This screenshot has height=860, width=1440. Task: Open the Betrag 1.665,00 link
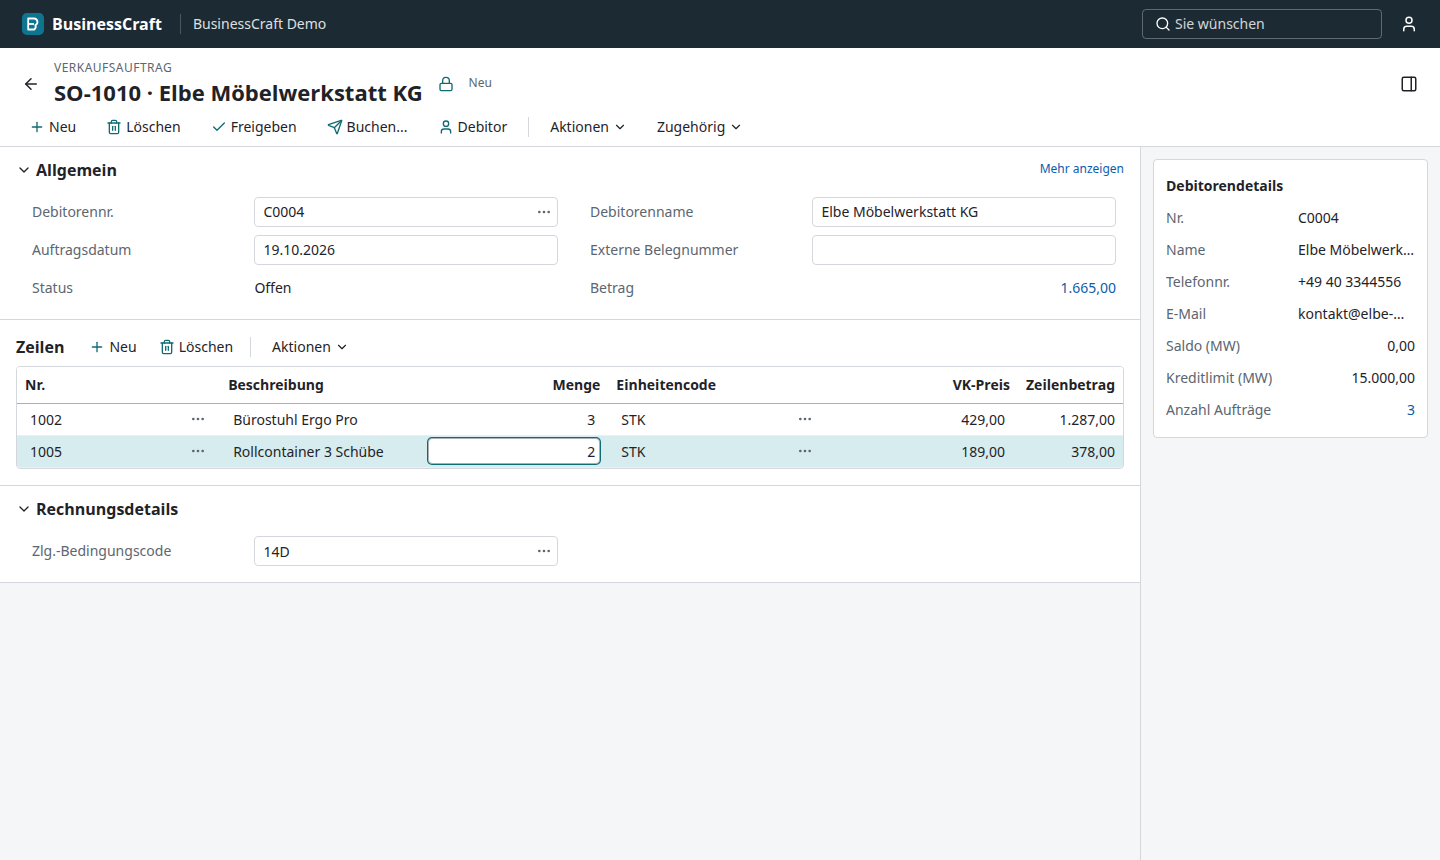[1088, 288]
